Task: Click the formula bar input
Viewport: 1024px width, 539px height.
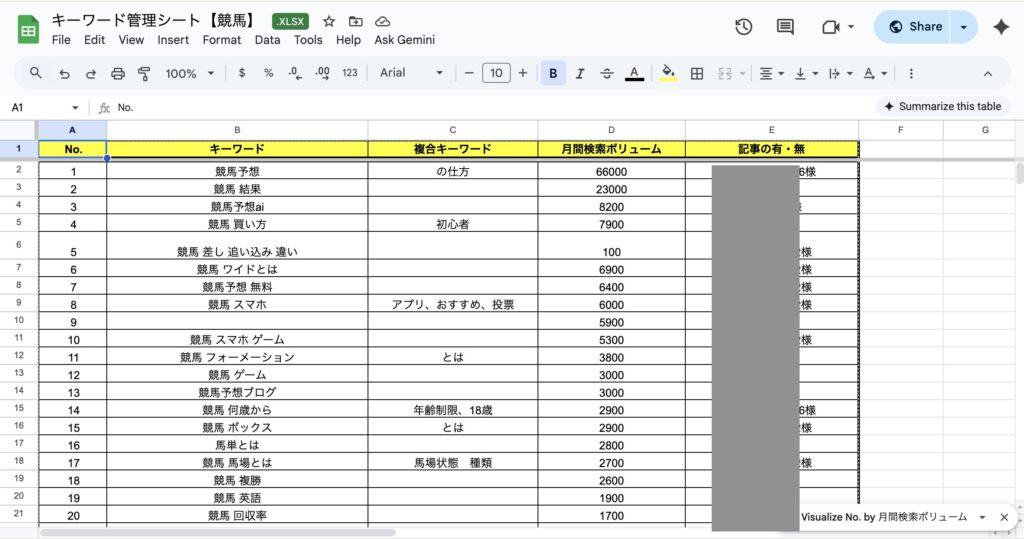Action: (x=490, y=108)
